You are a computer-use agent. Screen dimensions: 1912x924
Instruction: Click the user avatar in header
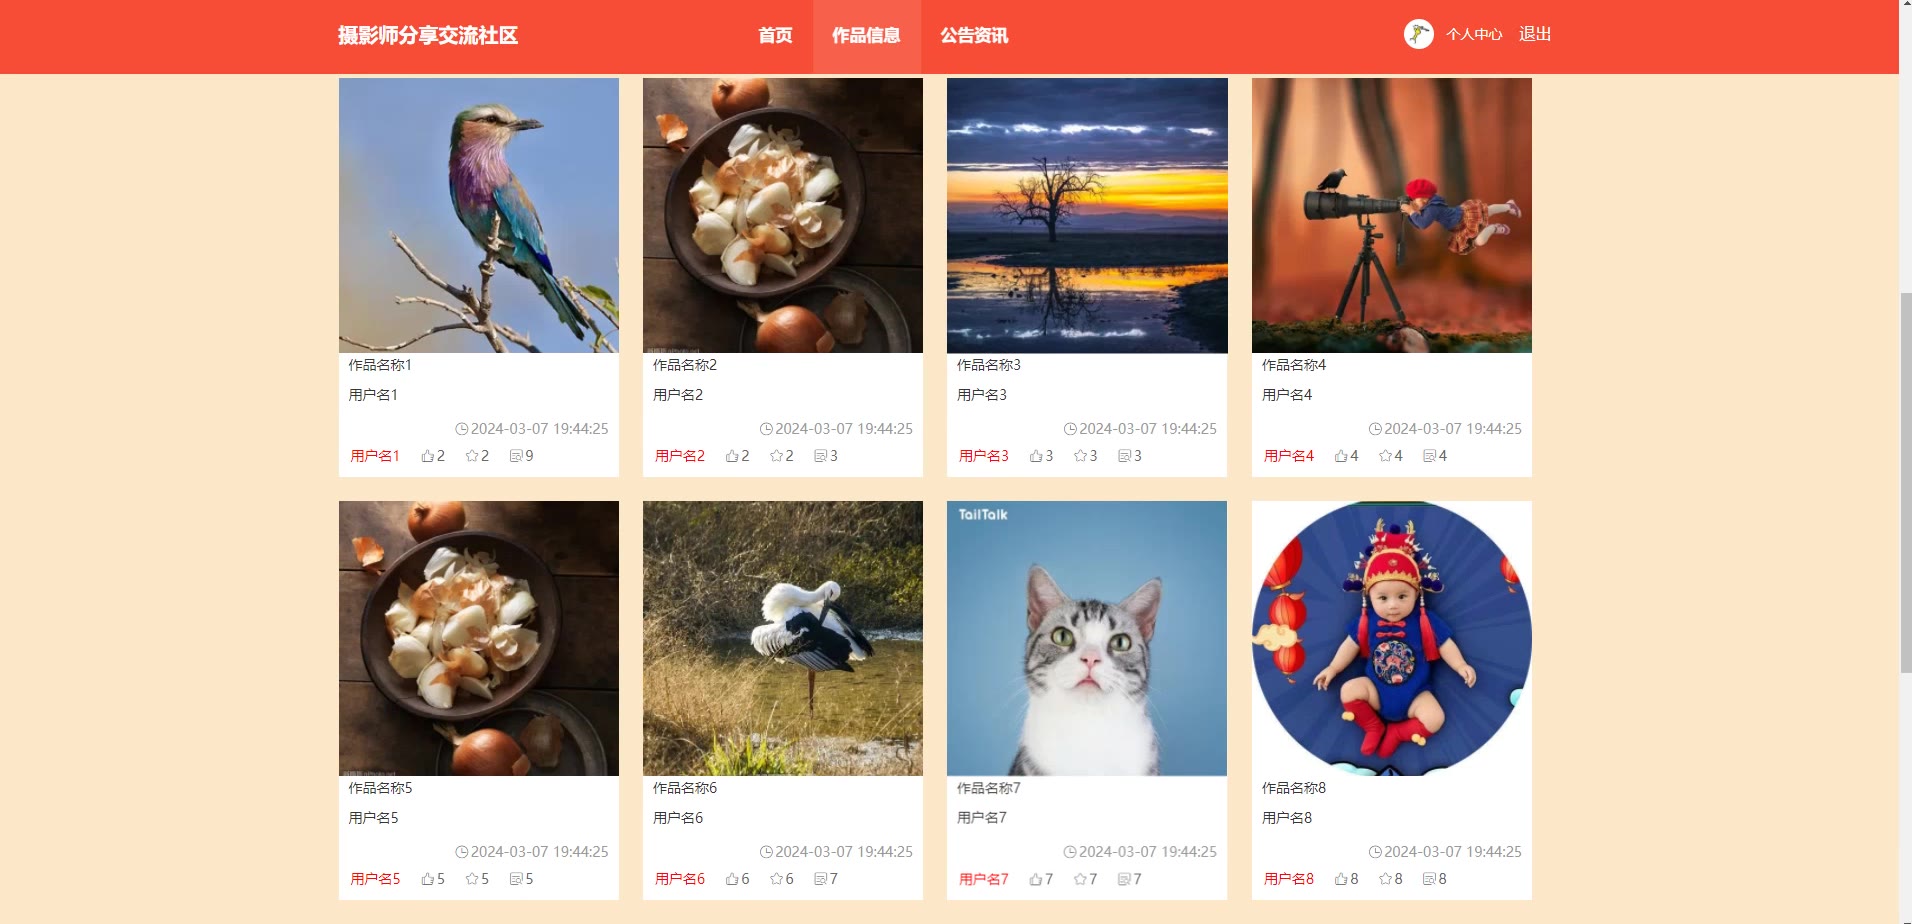(1418, 34)
